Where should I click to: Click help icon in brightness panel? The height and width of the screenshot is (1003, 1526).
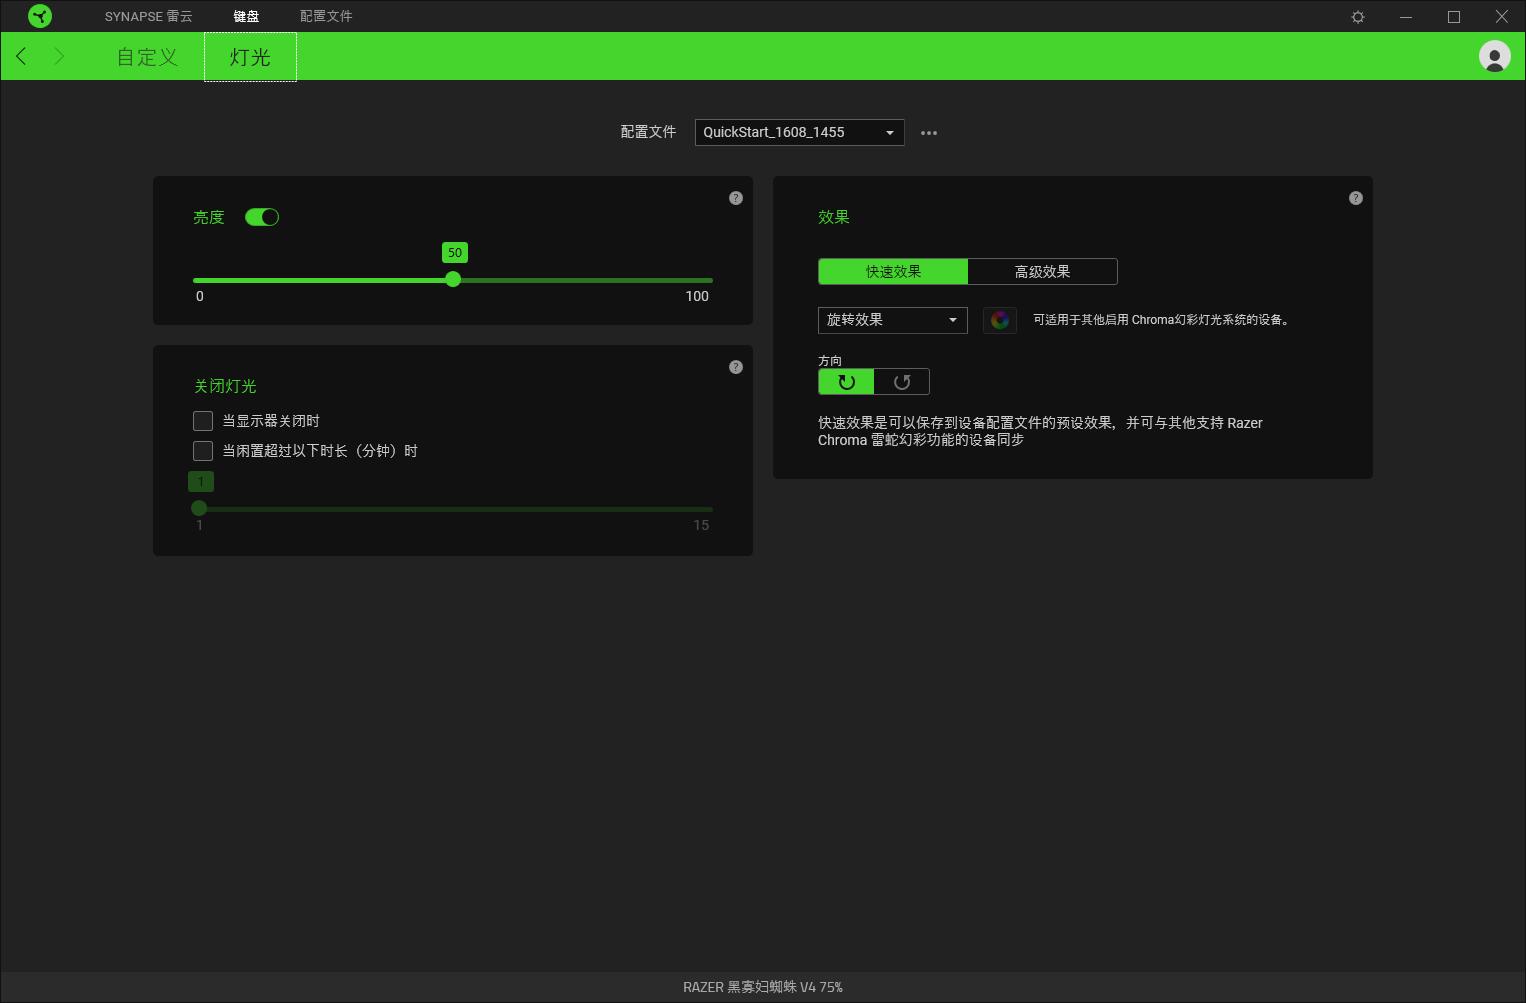736,198
